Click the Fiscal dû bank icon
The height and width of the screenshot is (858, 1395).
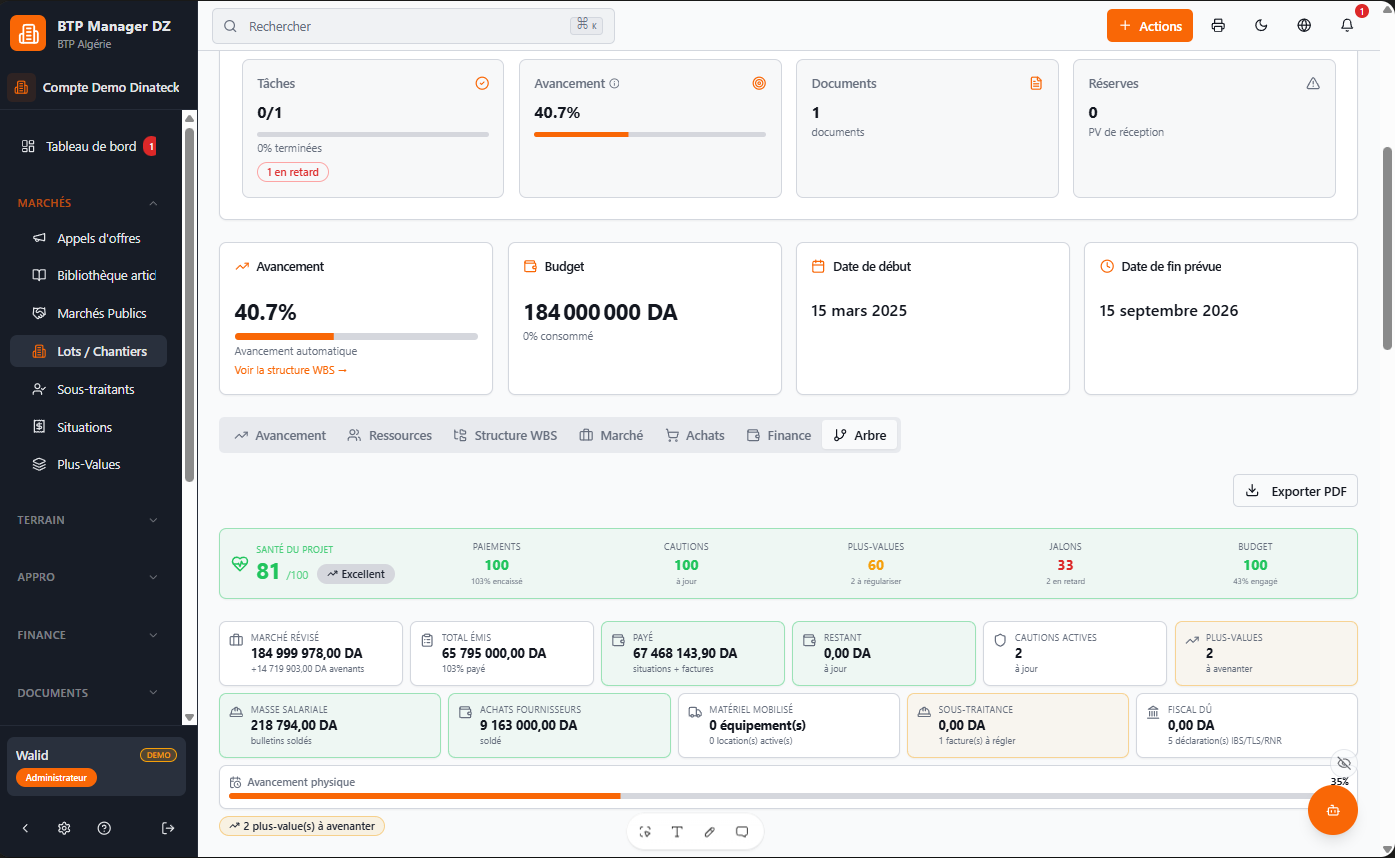pyautogui.click(x=1153, y=712)
